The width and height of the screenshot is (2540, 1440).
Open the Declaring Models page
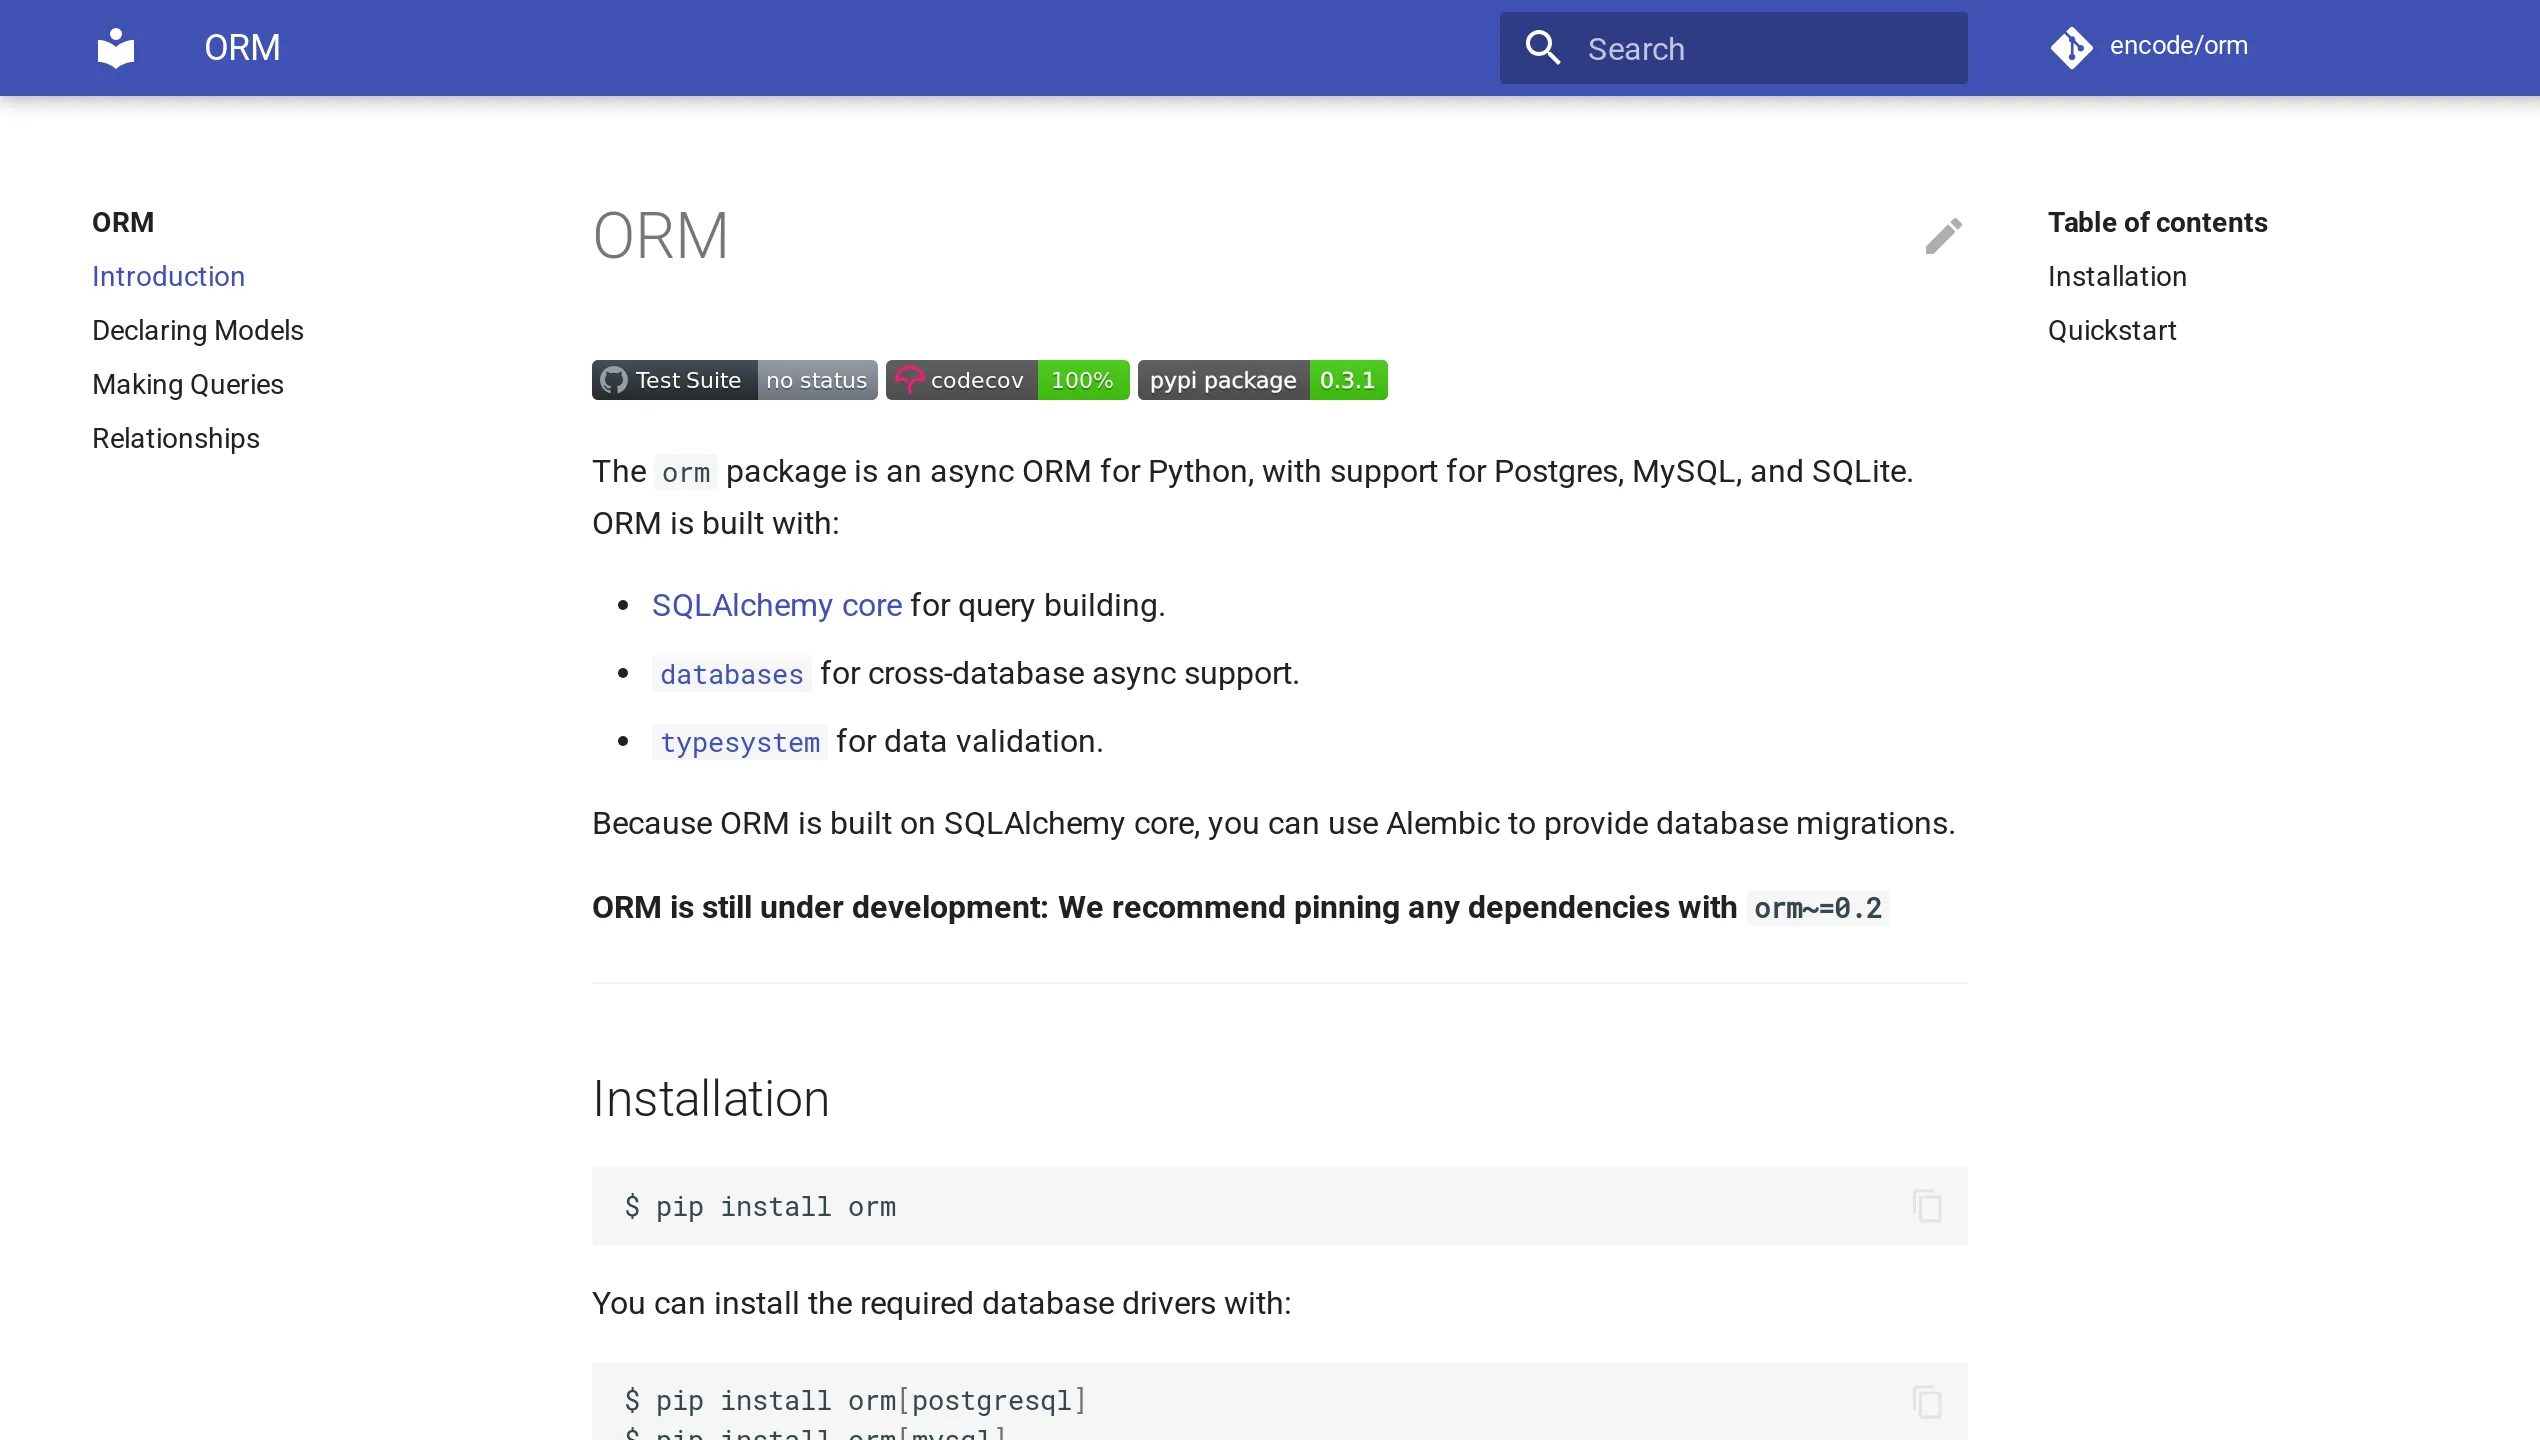coord(198,330)
